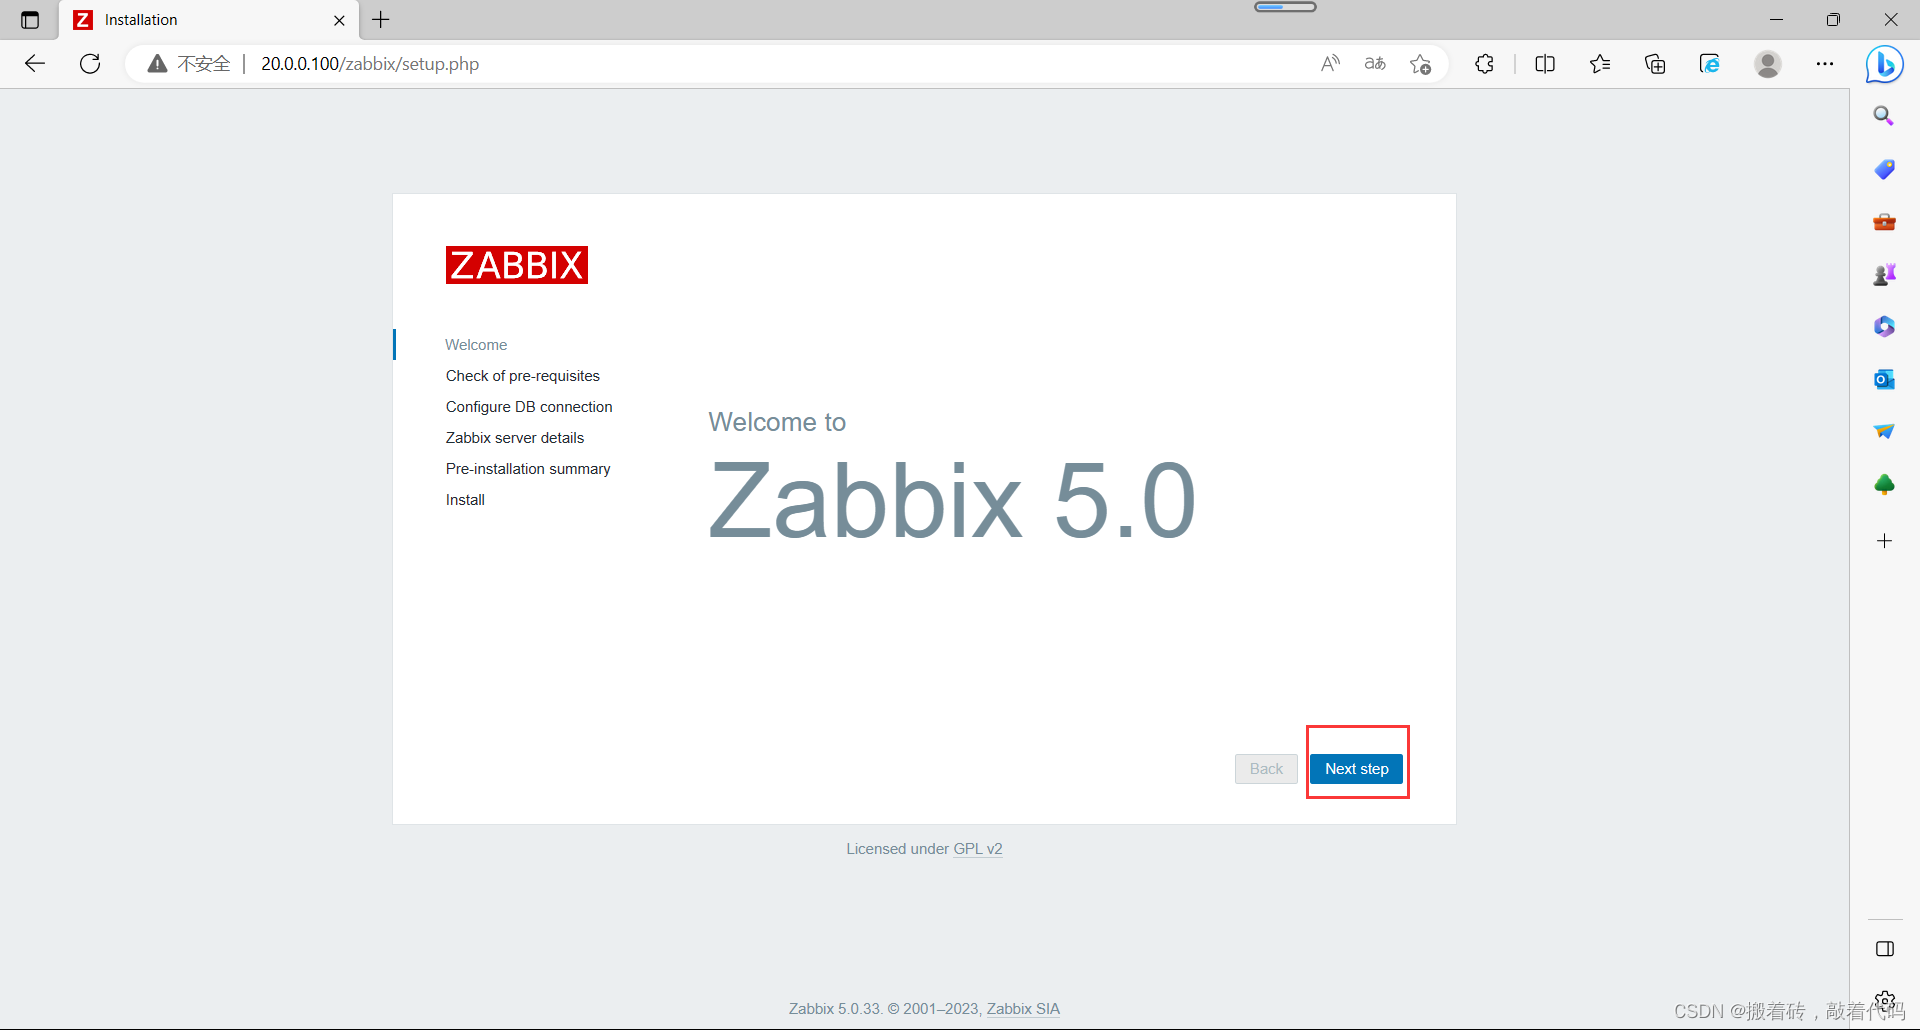Select the Installation browser tab

tap(208, 20)
